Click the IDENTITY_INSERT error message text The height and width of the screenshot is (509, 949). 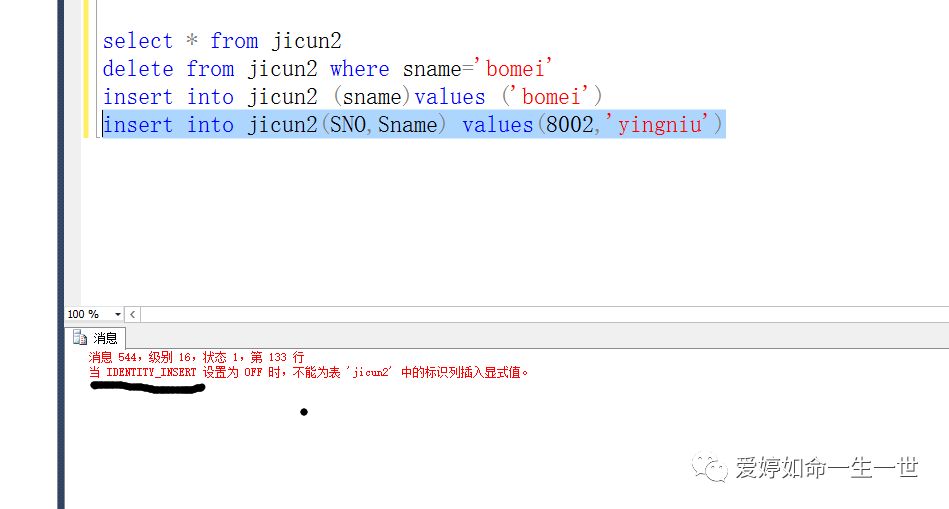tap(309, 372)
